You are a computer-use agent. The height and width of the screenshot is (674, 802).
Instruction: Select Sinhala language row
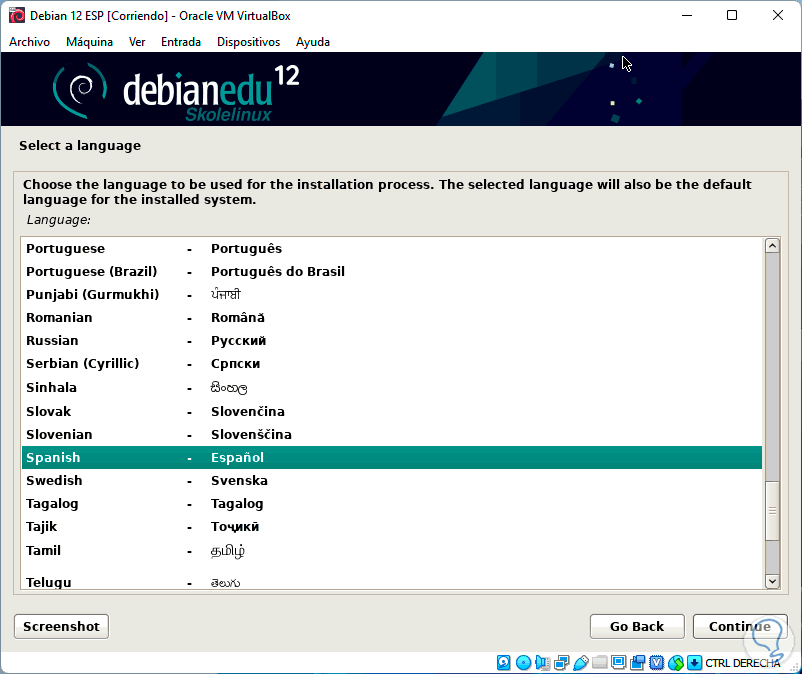(392, 388)
